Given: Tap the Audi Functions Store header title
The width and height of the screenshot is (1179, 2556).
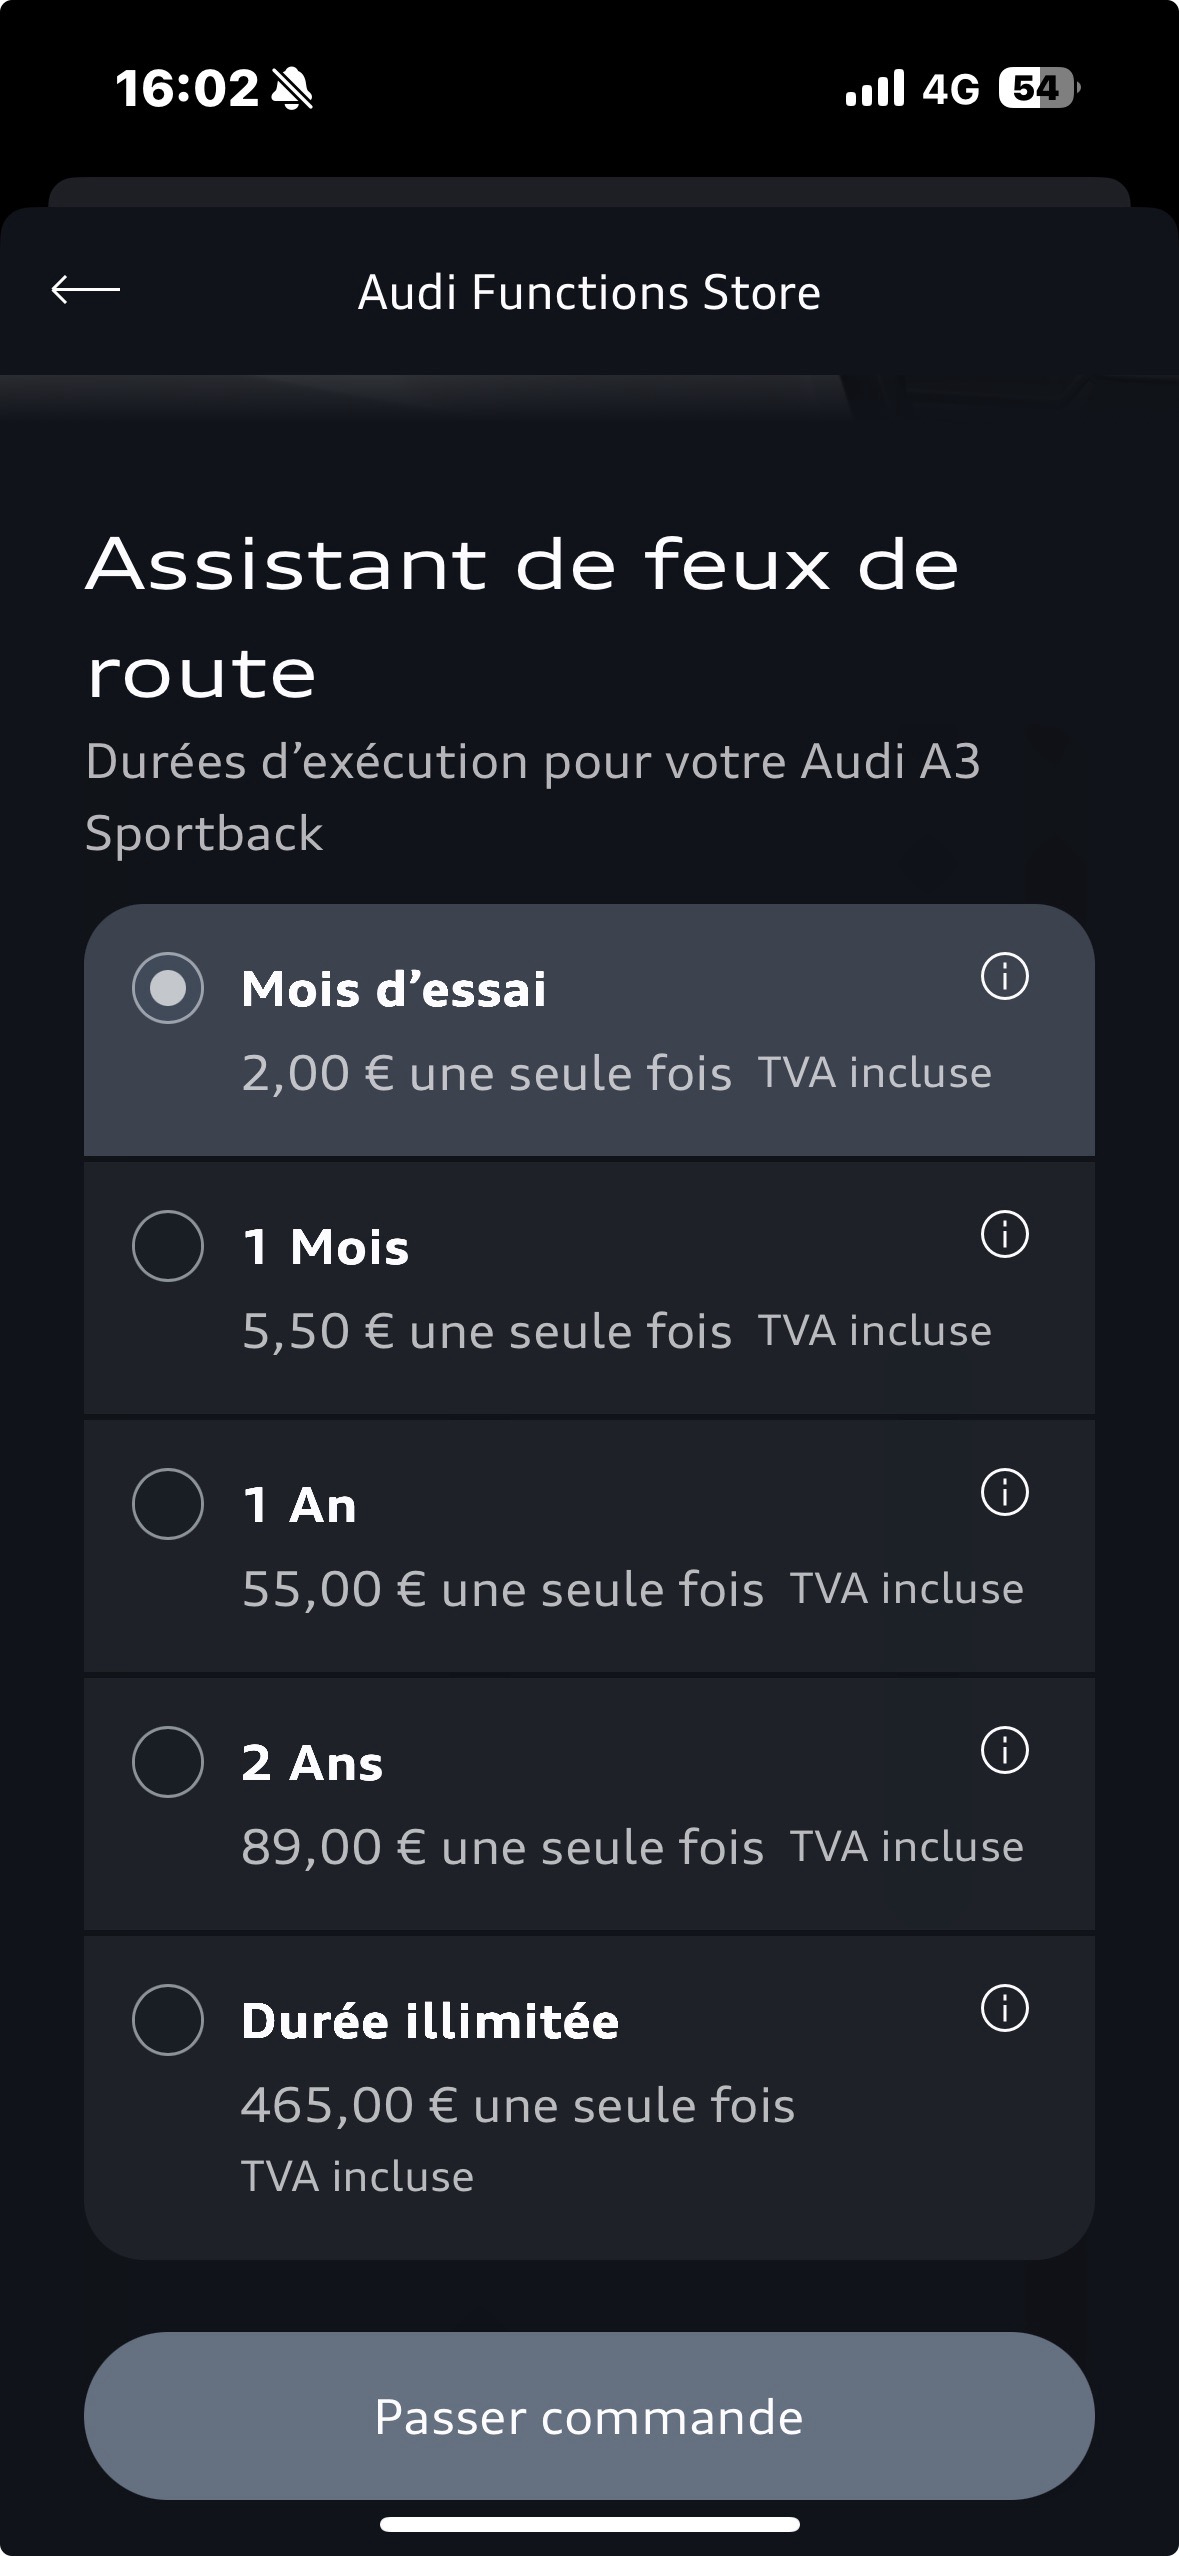Looking at the screenshot, I should 589,293.
